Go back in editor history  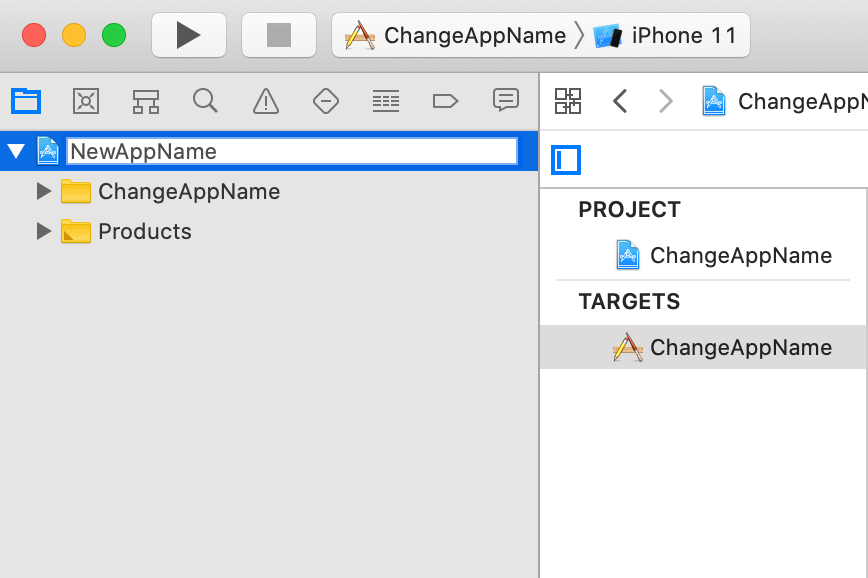pyautogui.click(x=620, y=101)
